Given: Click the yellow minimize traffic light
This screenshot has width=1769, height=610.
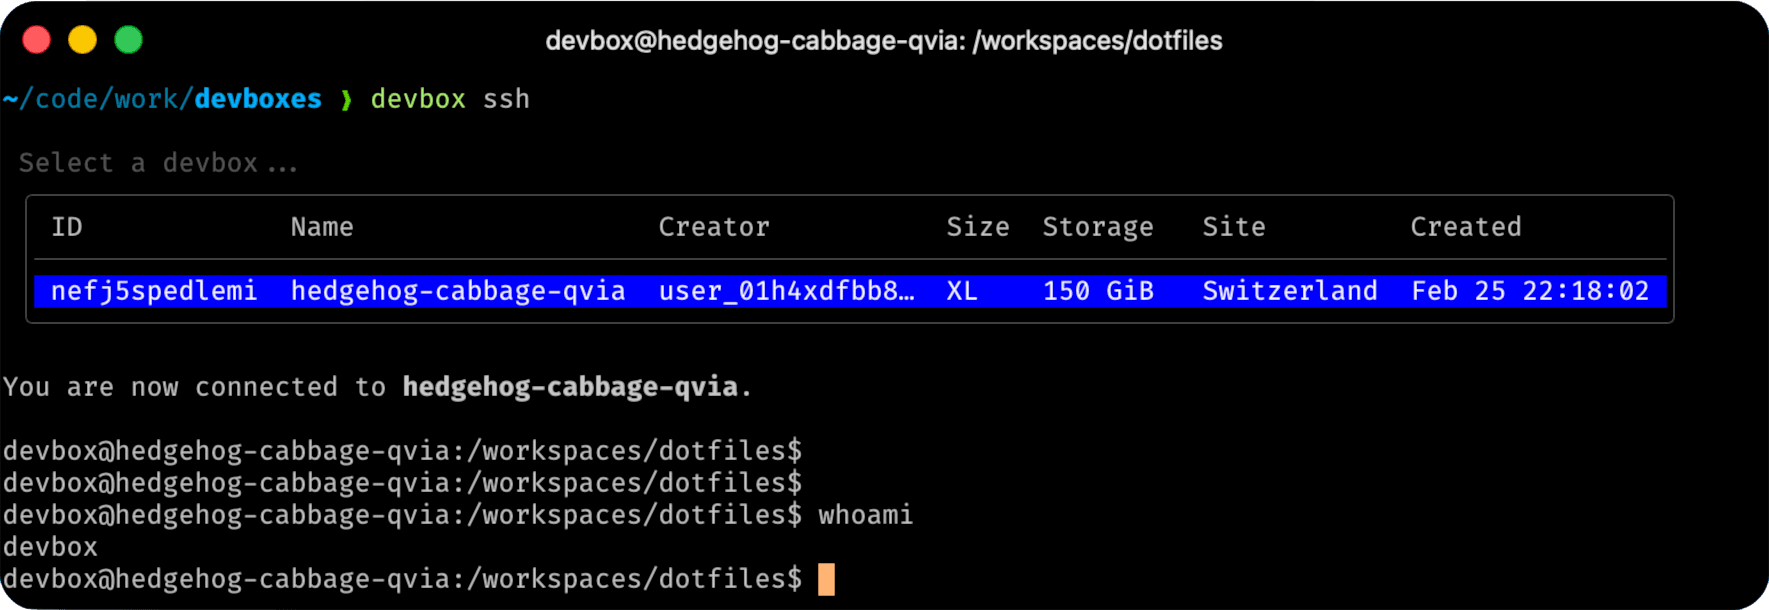Looking at the screenshot, I should (82, 39).
